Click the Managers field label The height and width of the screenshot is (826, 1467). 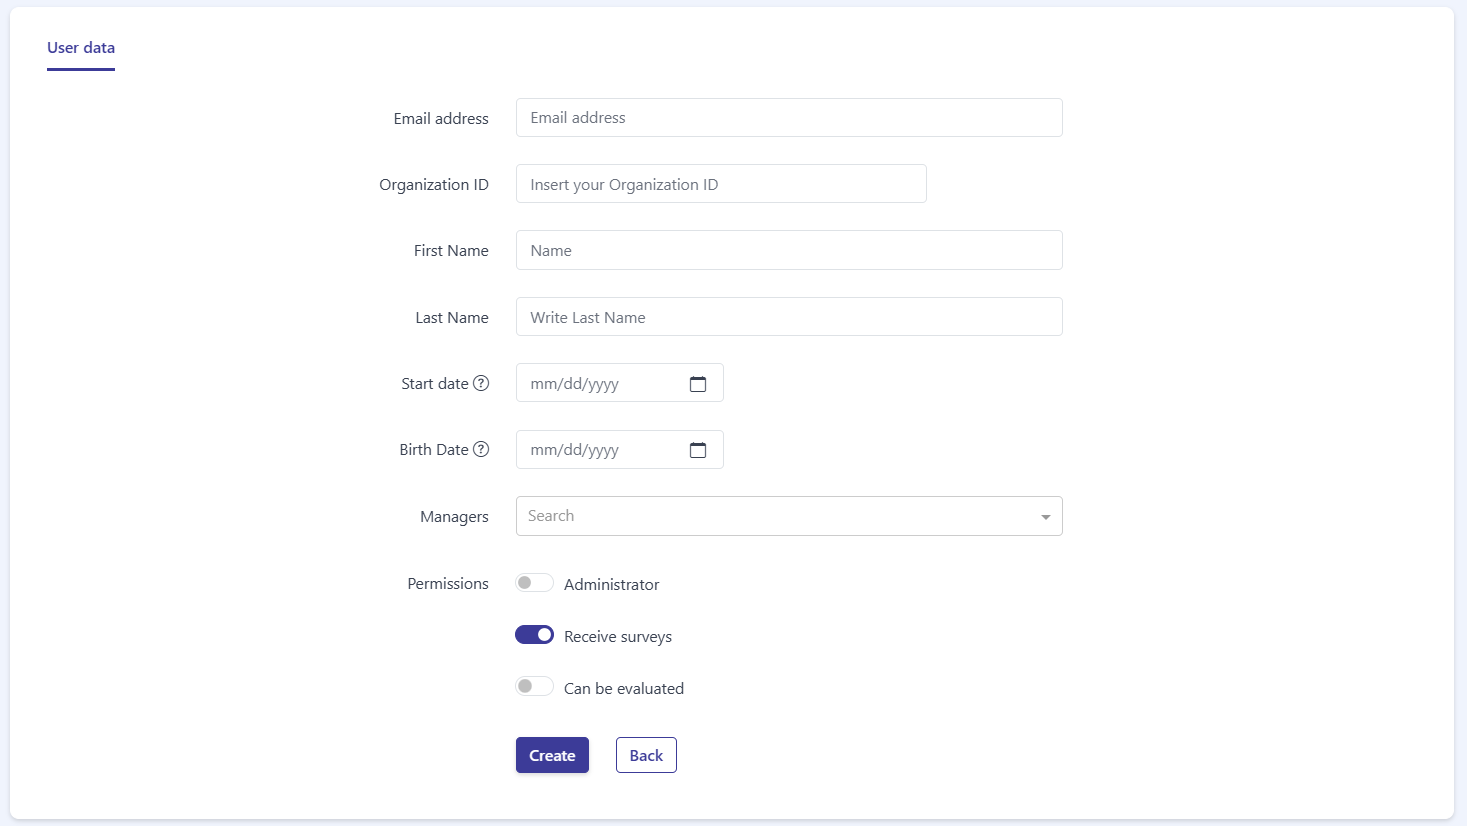point(454,517)
